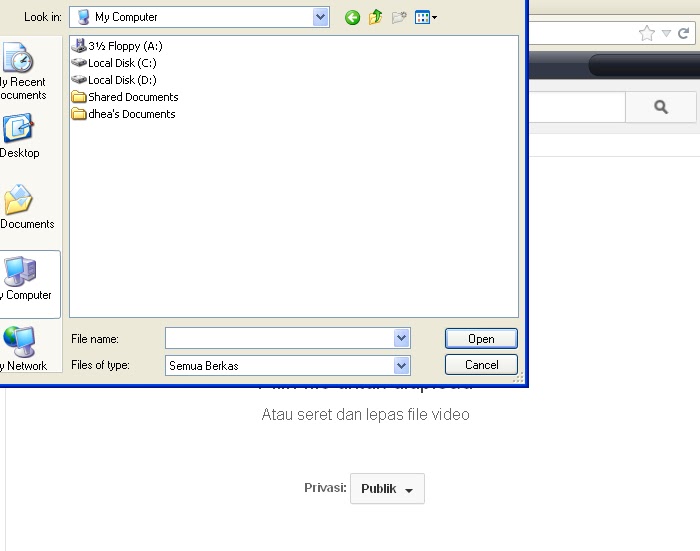Screen dimensions: 700x551
Task: Click the 'File name:' label
Action: click(x=95, y=339)
